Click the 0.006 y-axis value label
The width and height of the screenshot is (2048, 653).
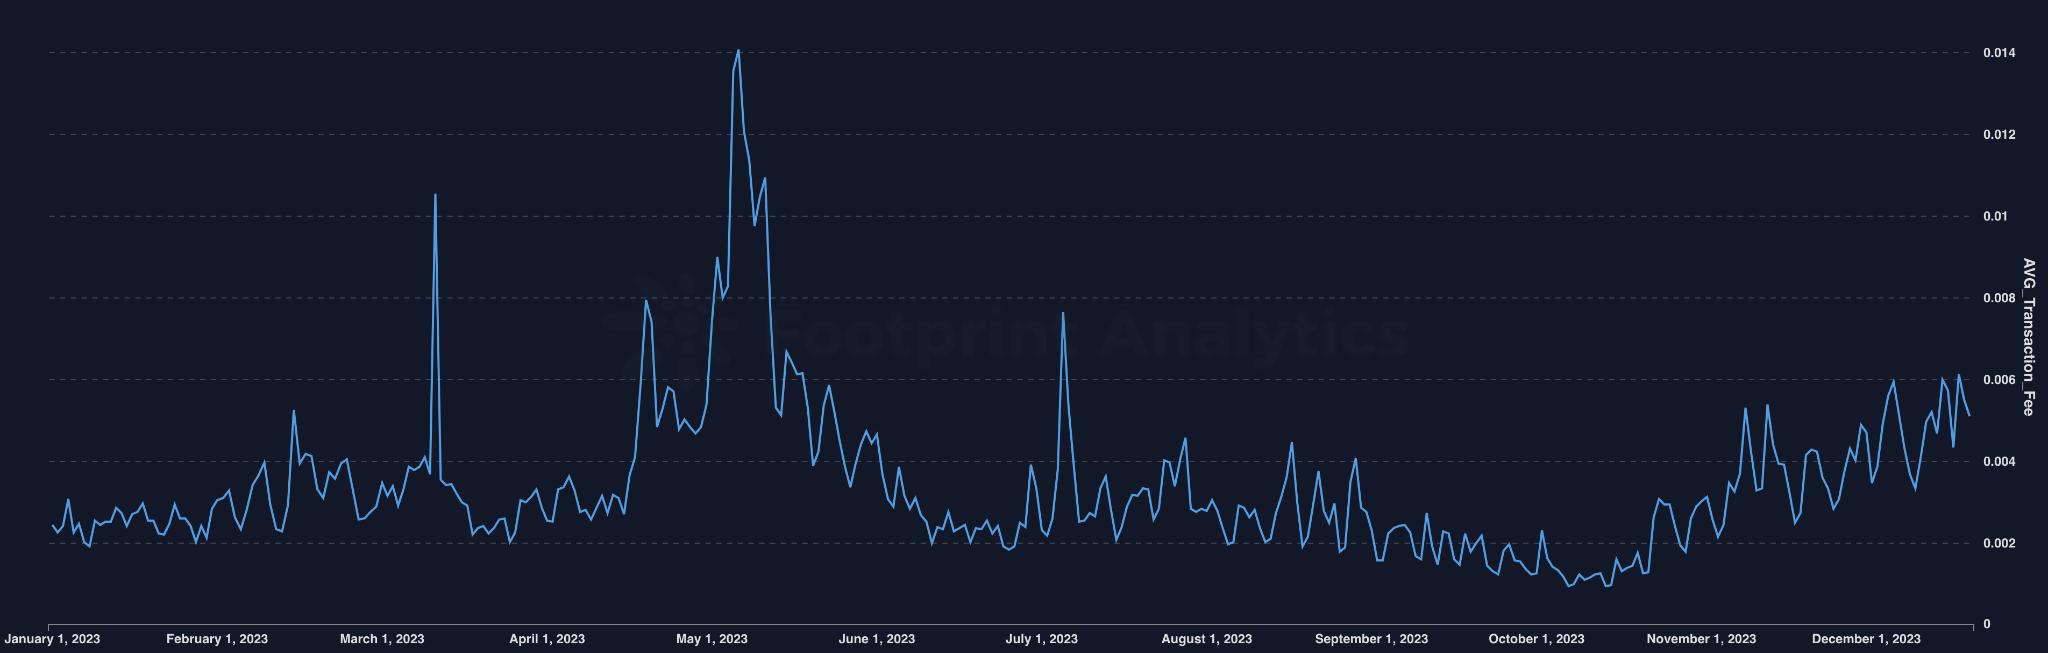tap(1999, 380)
